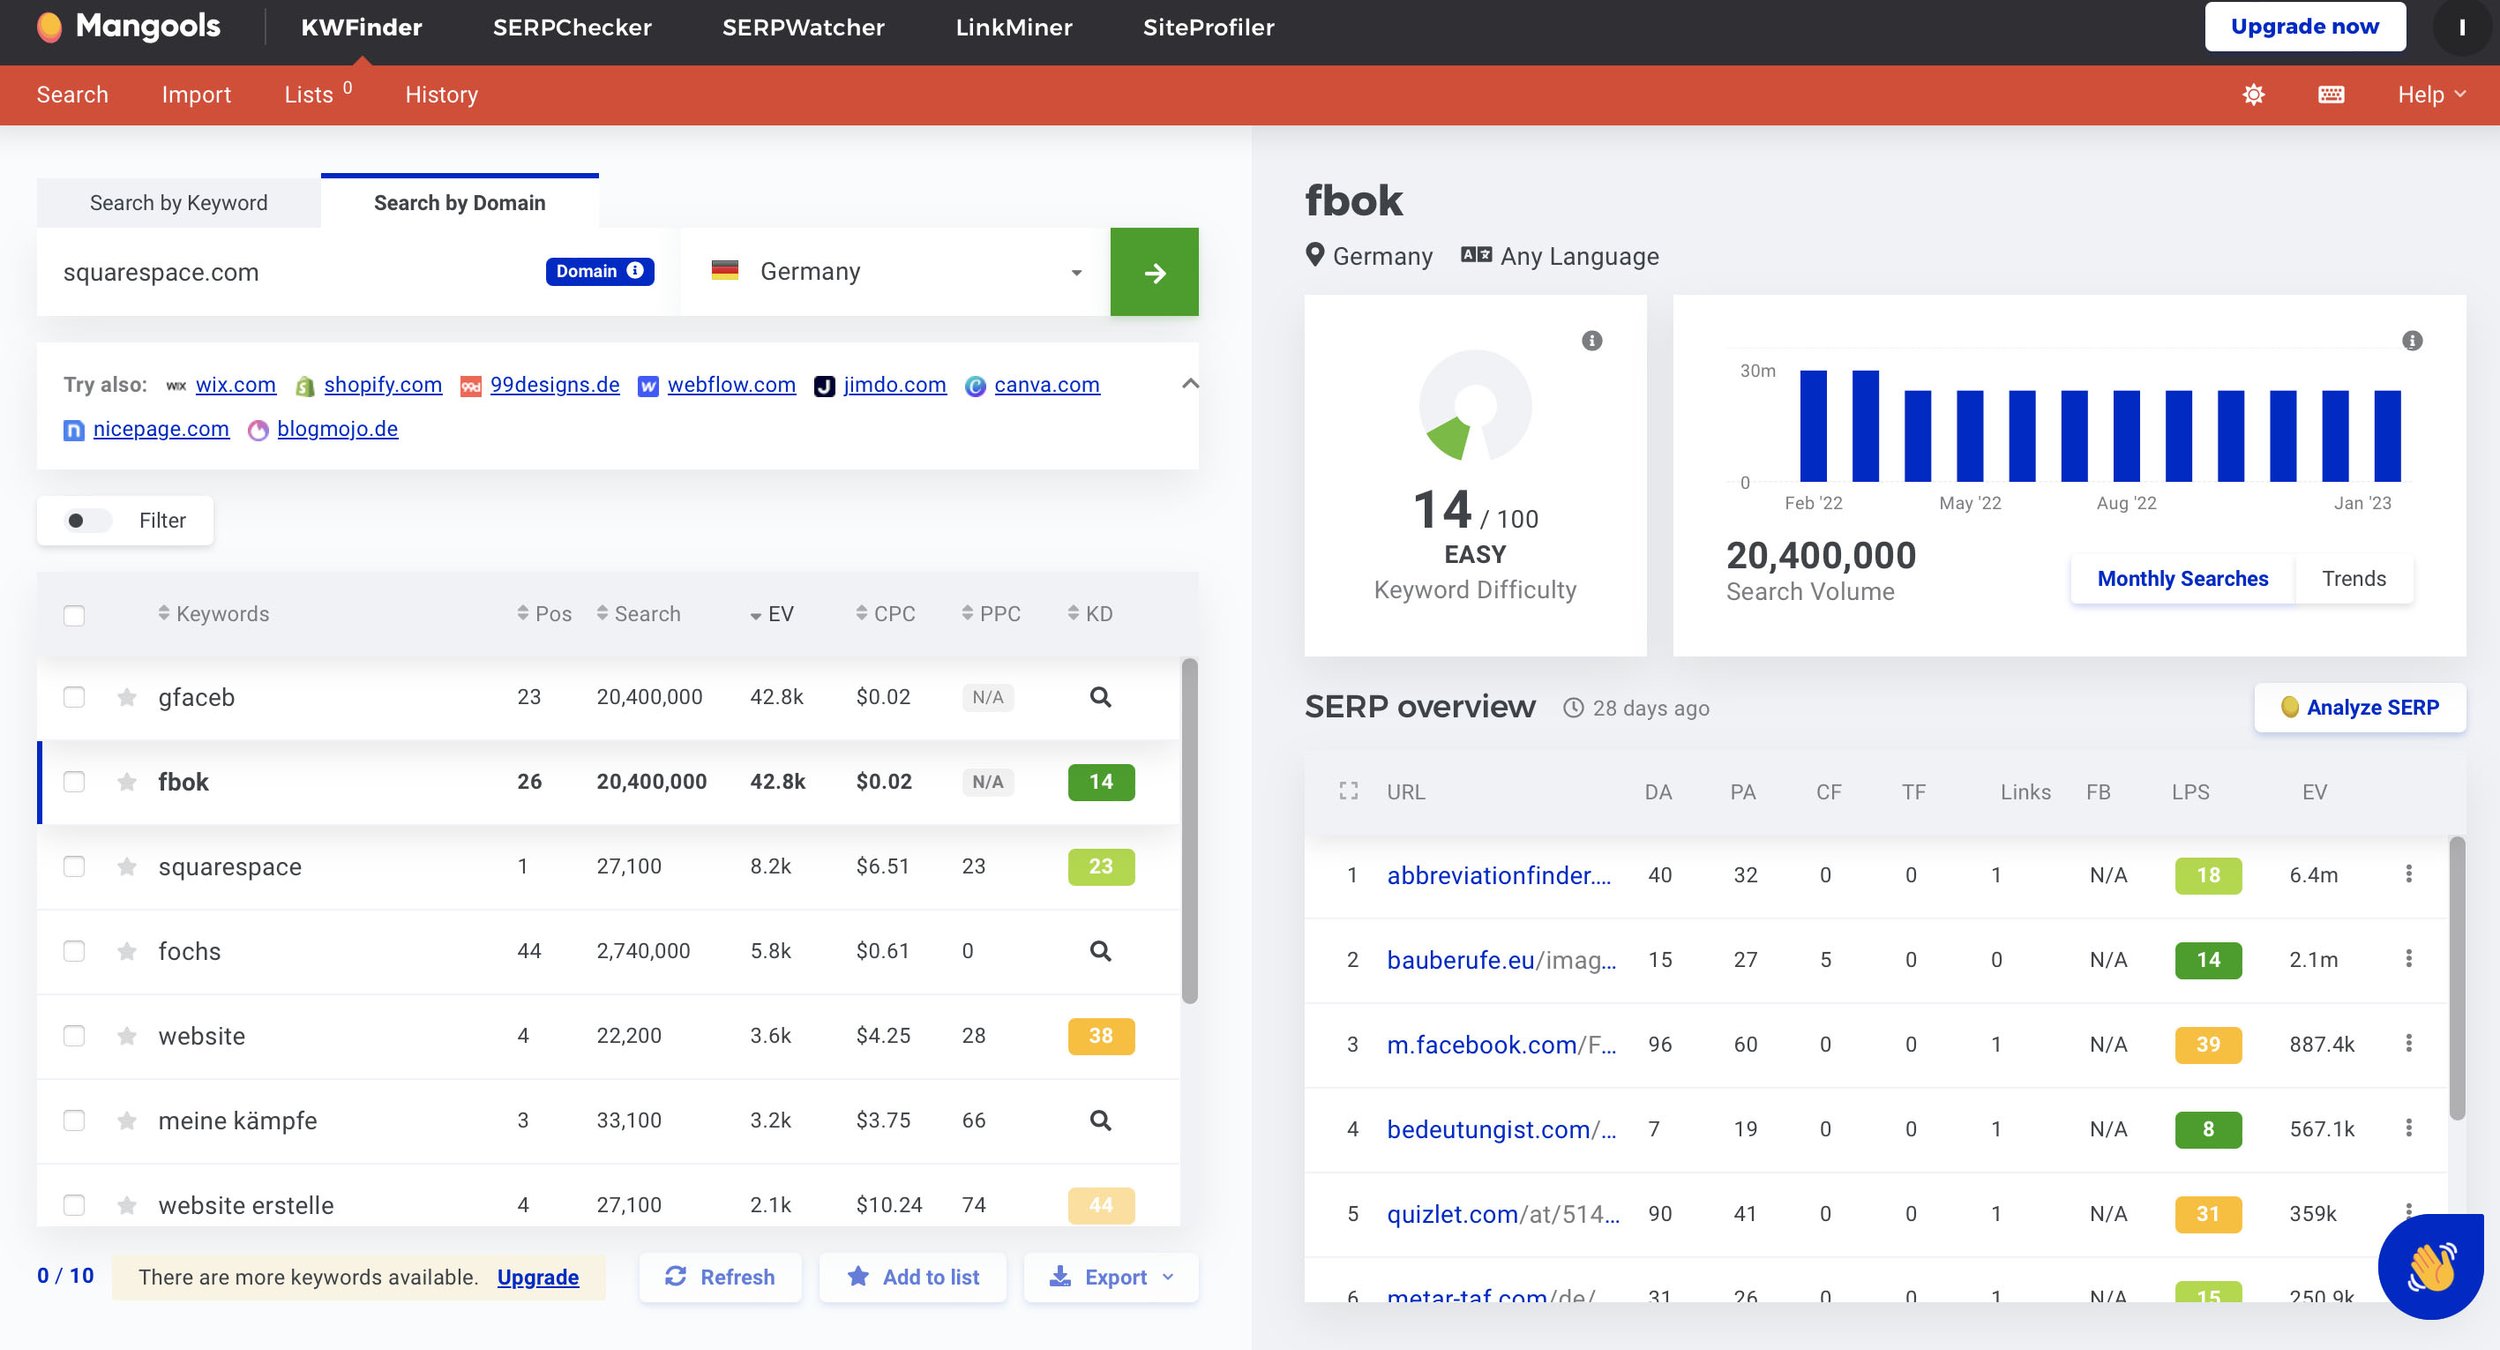Open the Help menu
The height and width of the screenshot is (1350, 2500).
click(2431, 94)
